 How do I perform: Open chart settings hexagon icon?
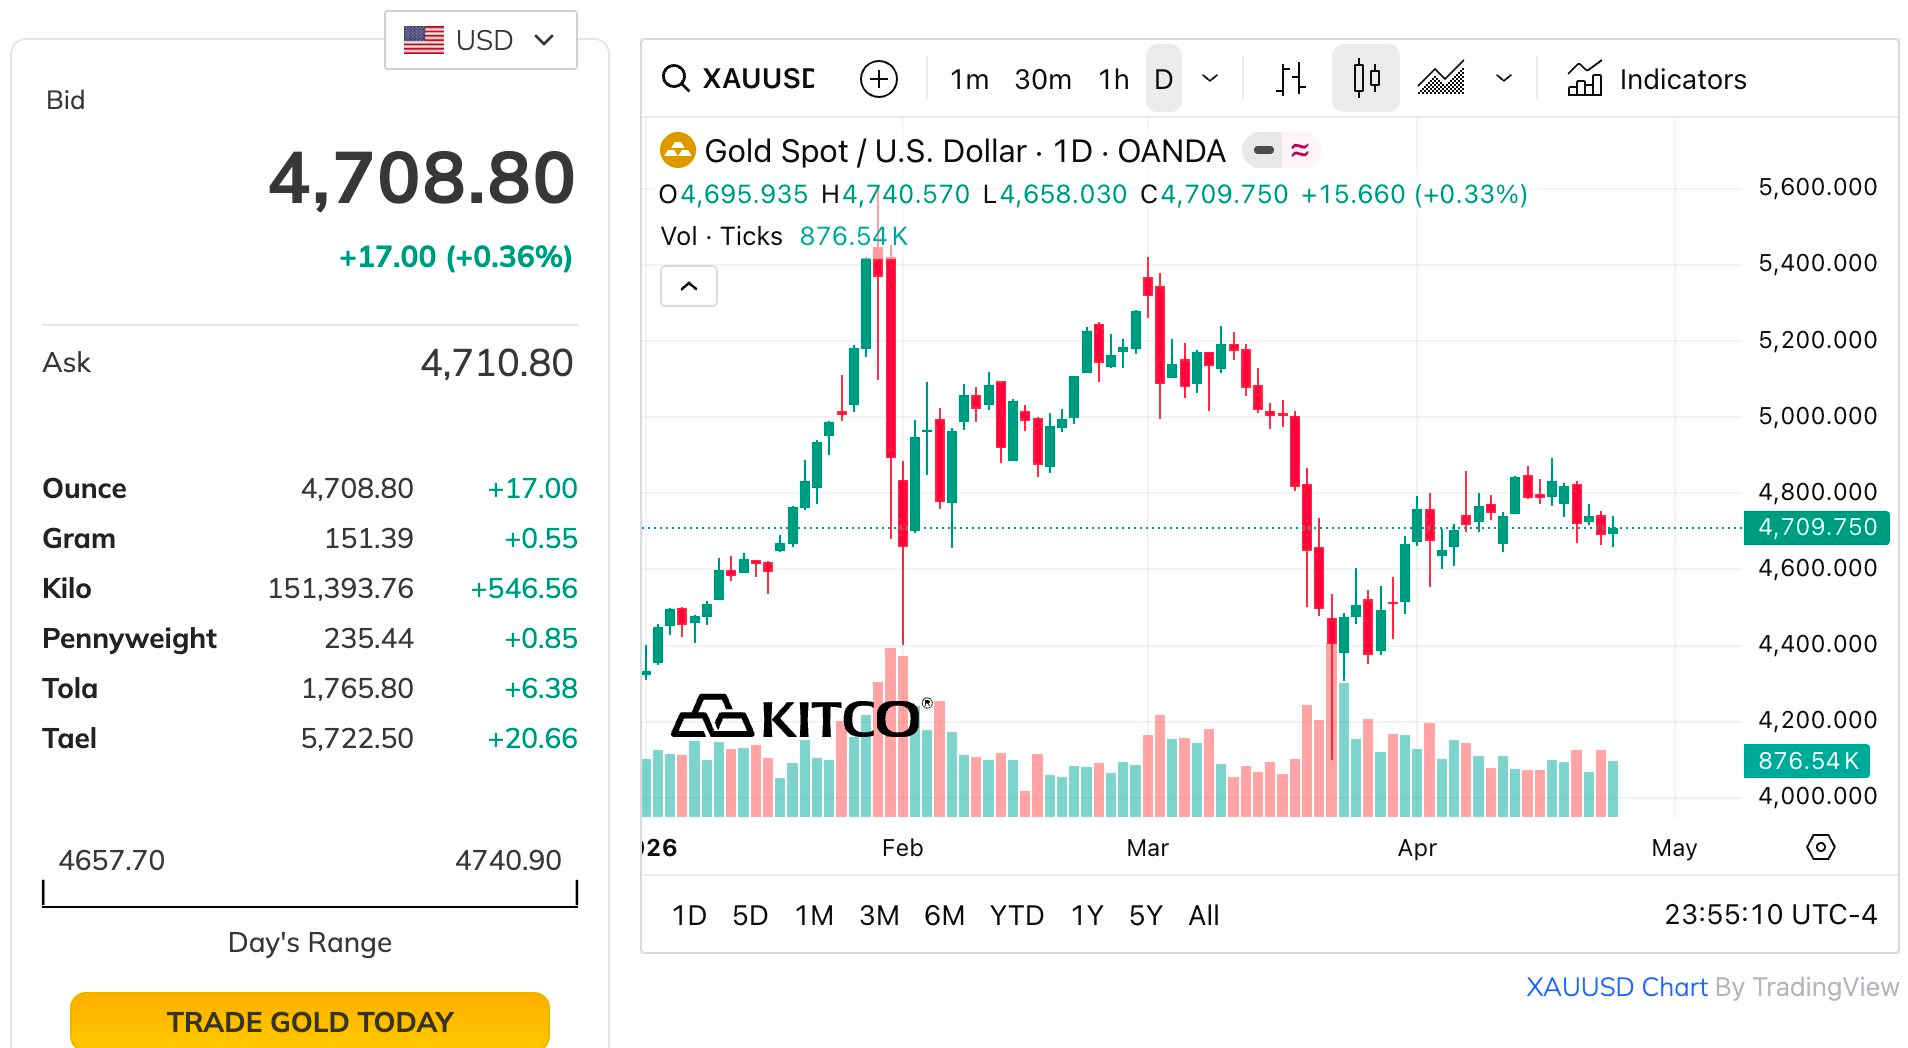click(x=1820, y=848)
